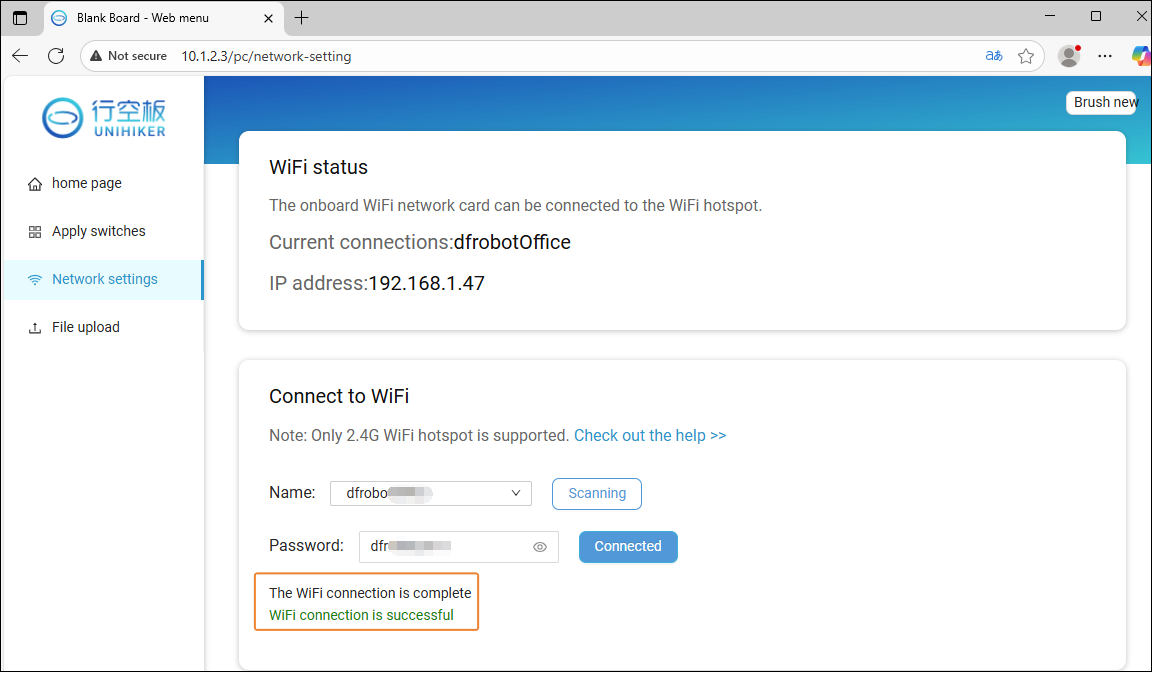Open a new browser tab
The height and width of the screenshot is (673, 1152).
[302, 18]
